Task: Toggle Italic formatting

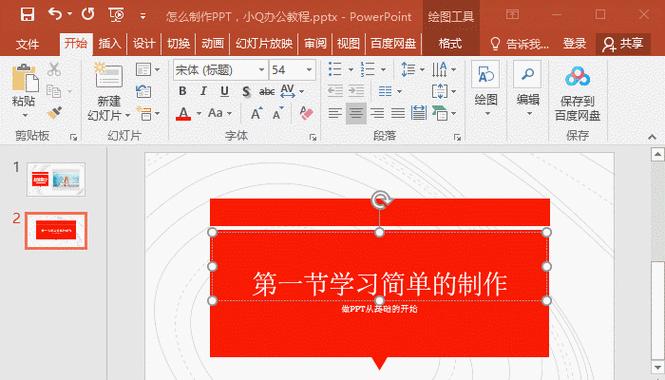Action: tap(204, 91)
